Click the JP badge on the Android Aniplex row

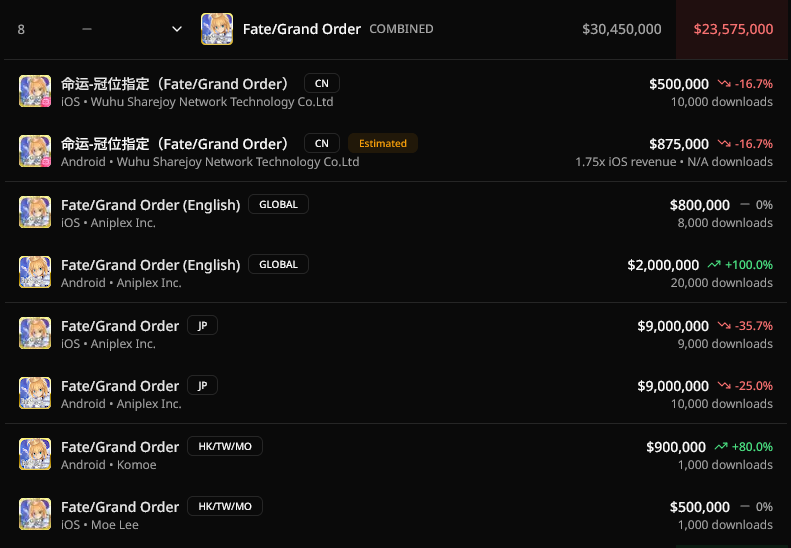tap(202, 386)
